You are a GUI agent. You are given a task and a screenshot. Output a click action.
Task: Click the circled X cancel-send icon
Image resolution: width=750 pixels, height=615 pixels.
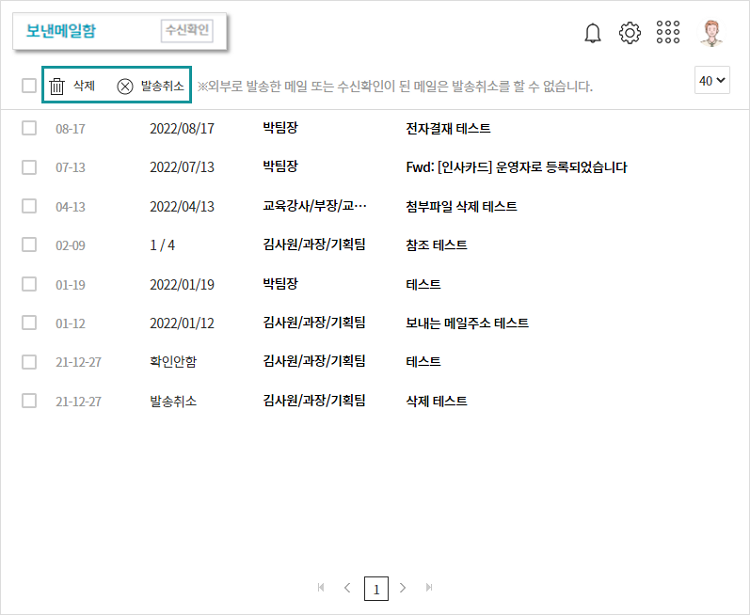click(x=125, y=87)
